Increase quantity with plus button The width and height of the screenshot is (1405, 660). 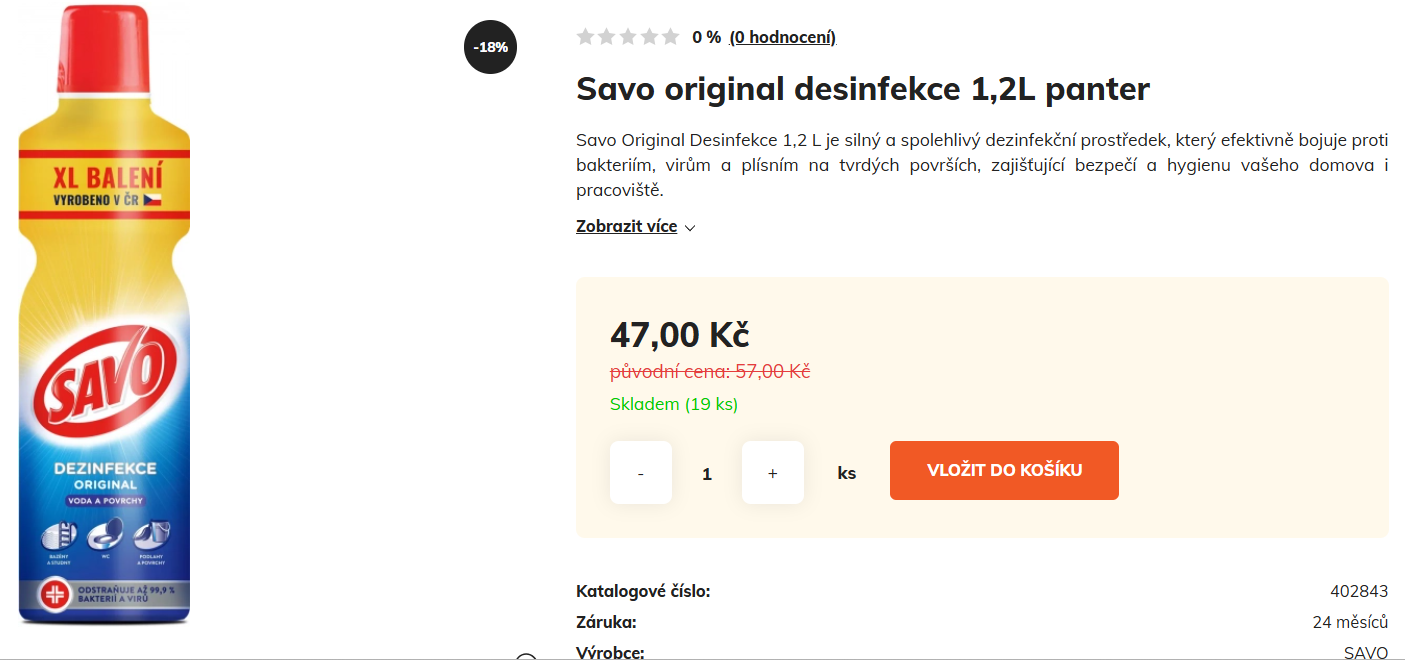772,472
